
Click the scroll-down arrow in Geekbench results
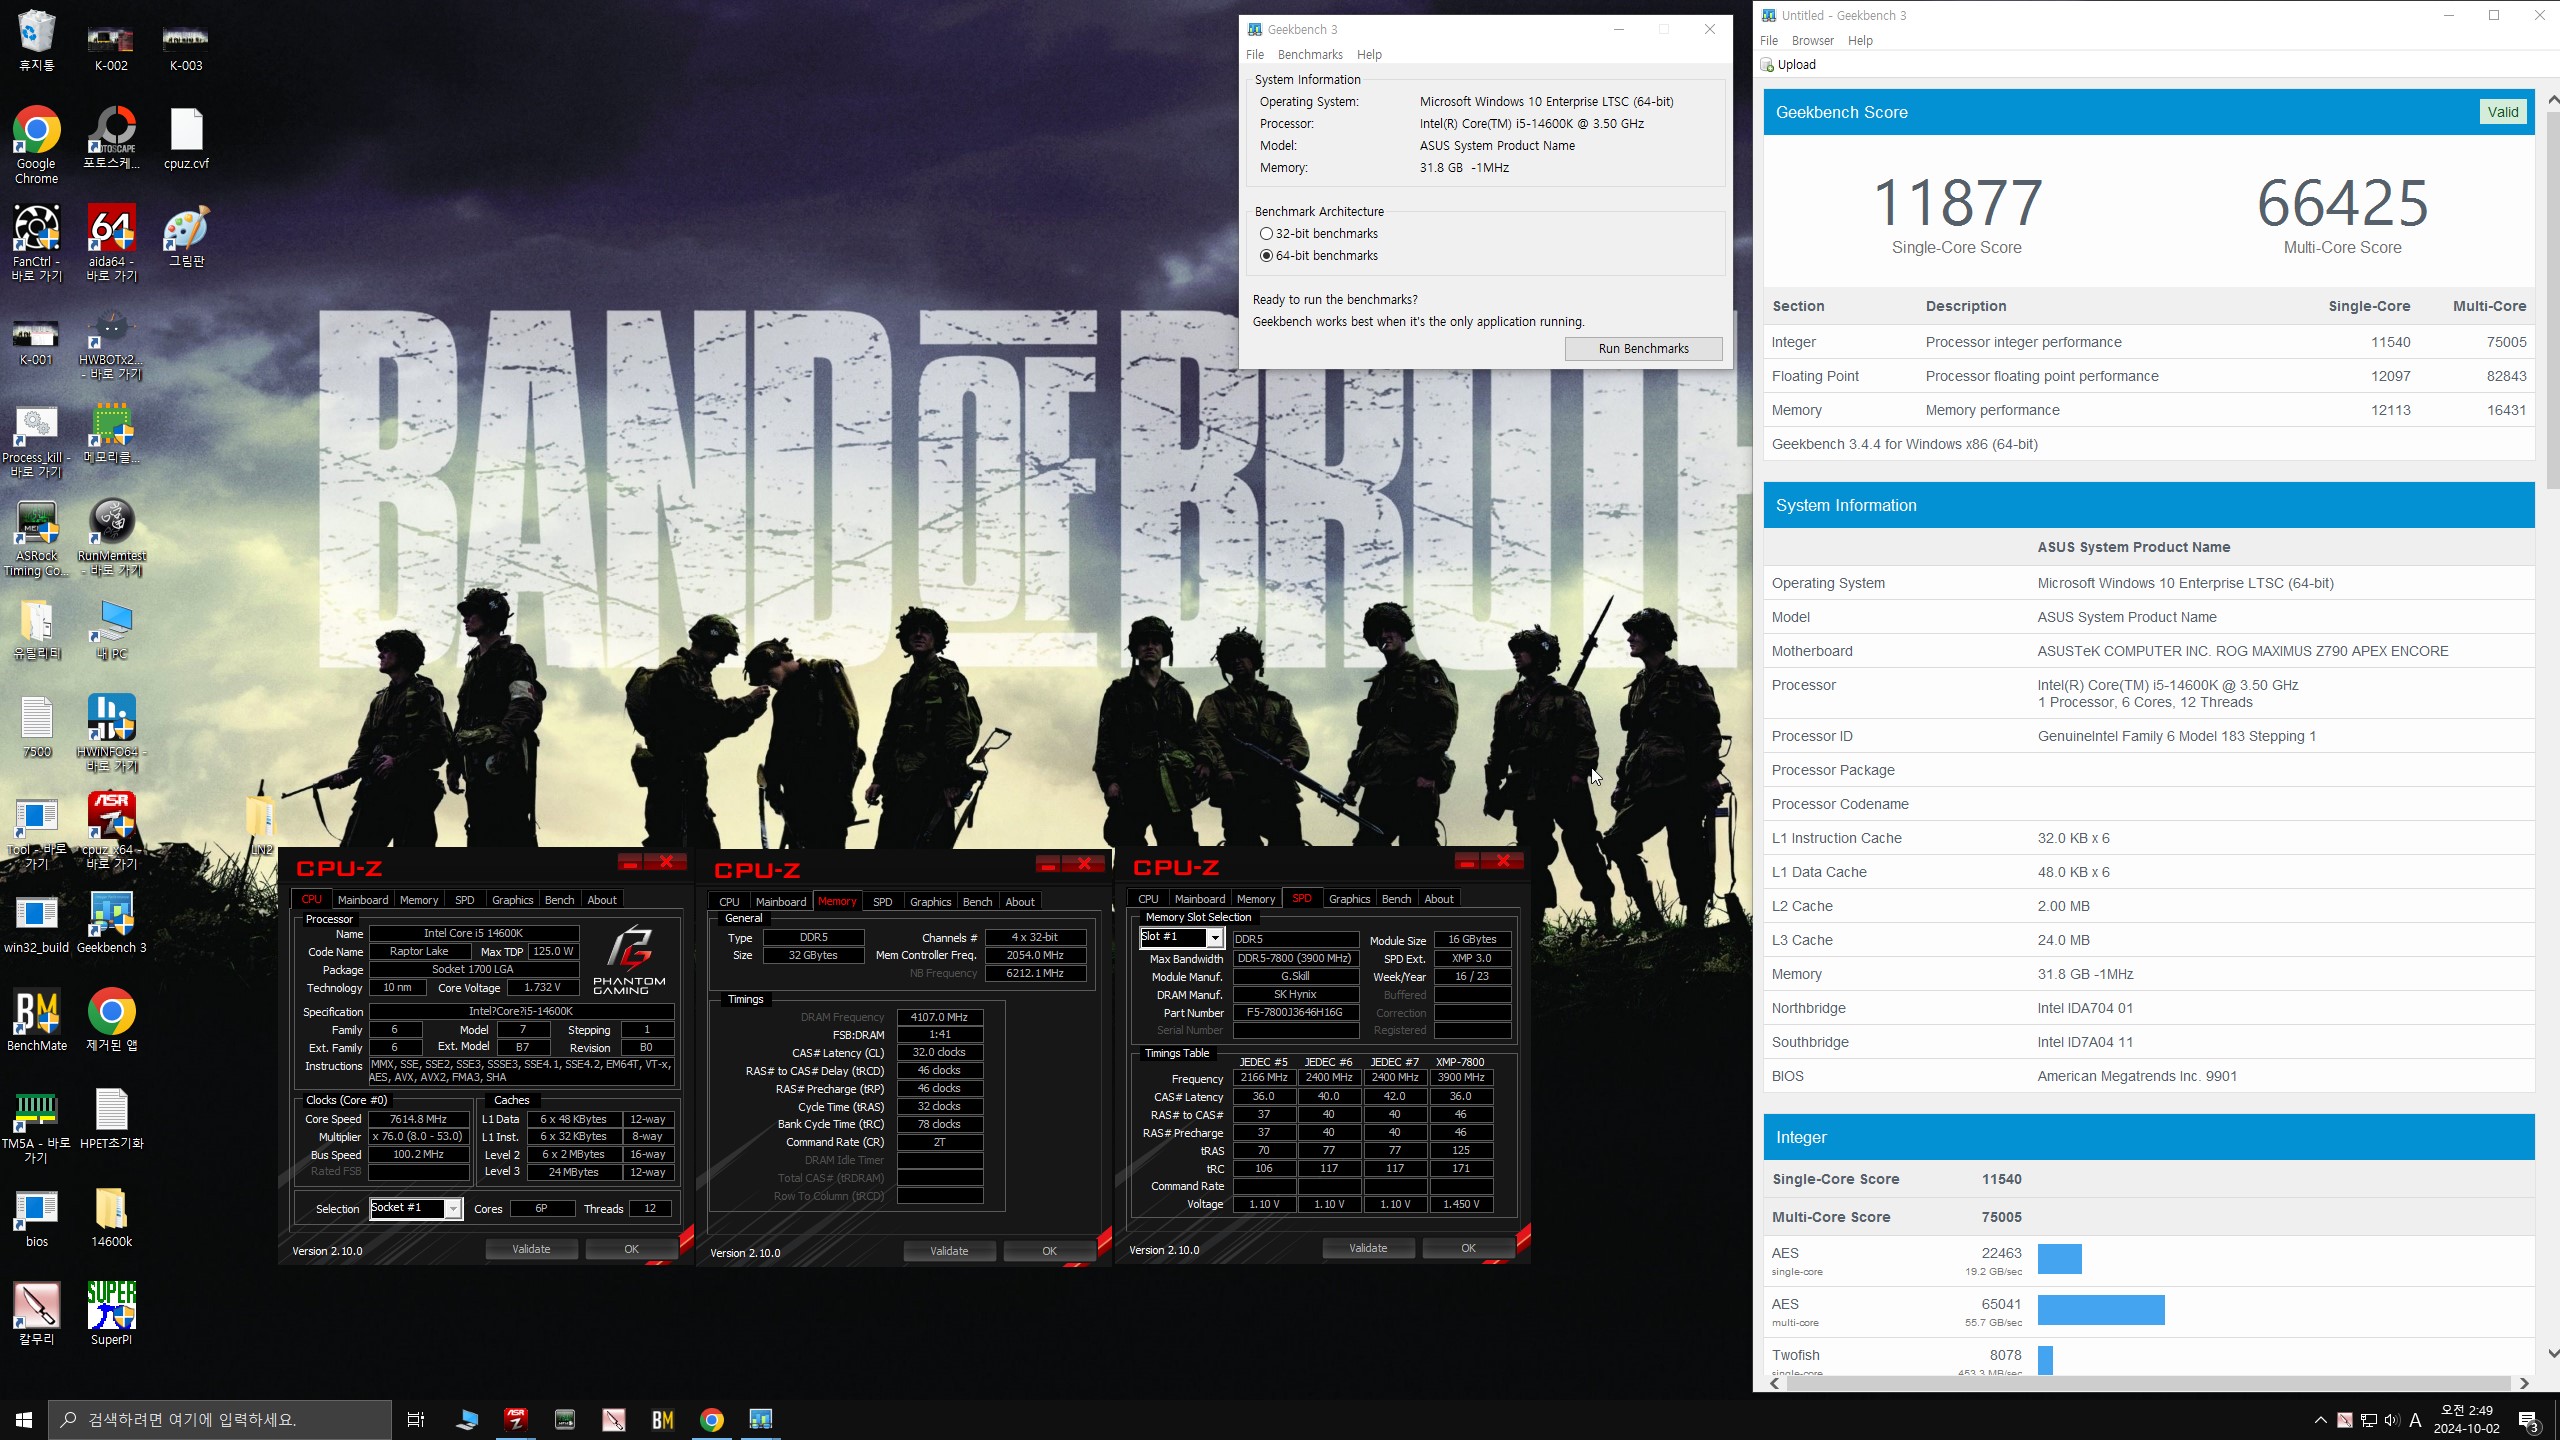pyautogui.click(x=2551, y=1354)
